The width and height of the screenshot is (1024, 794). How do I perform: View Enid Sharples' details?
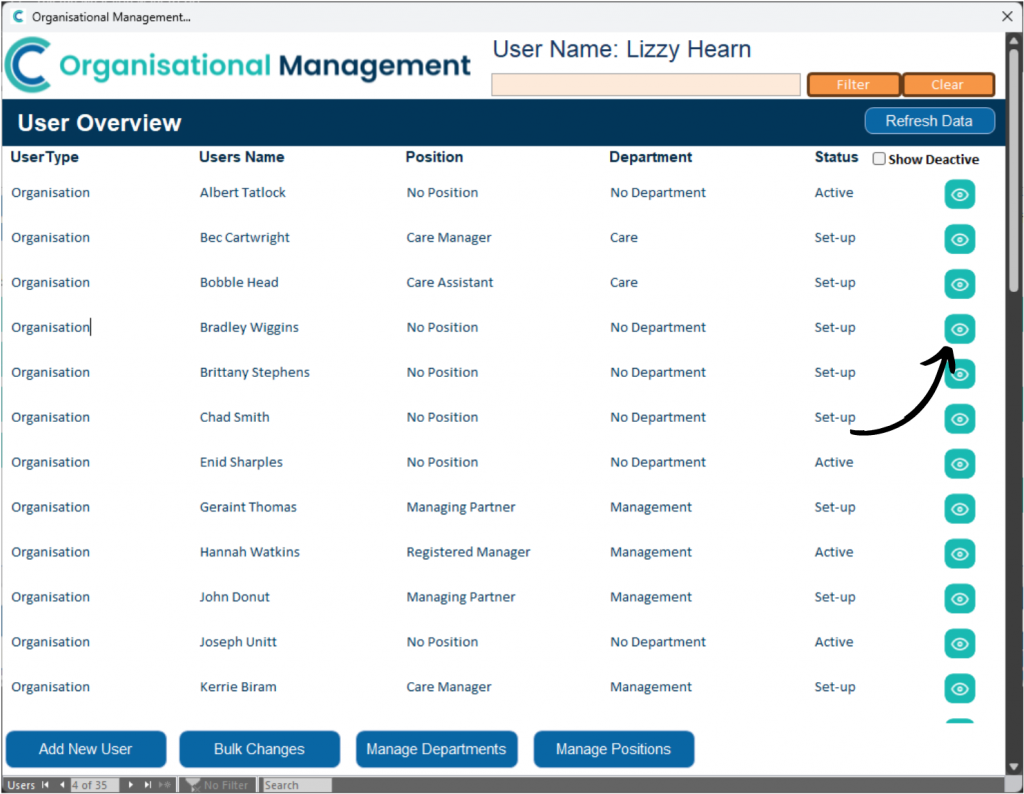point(959,464)
